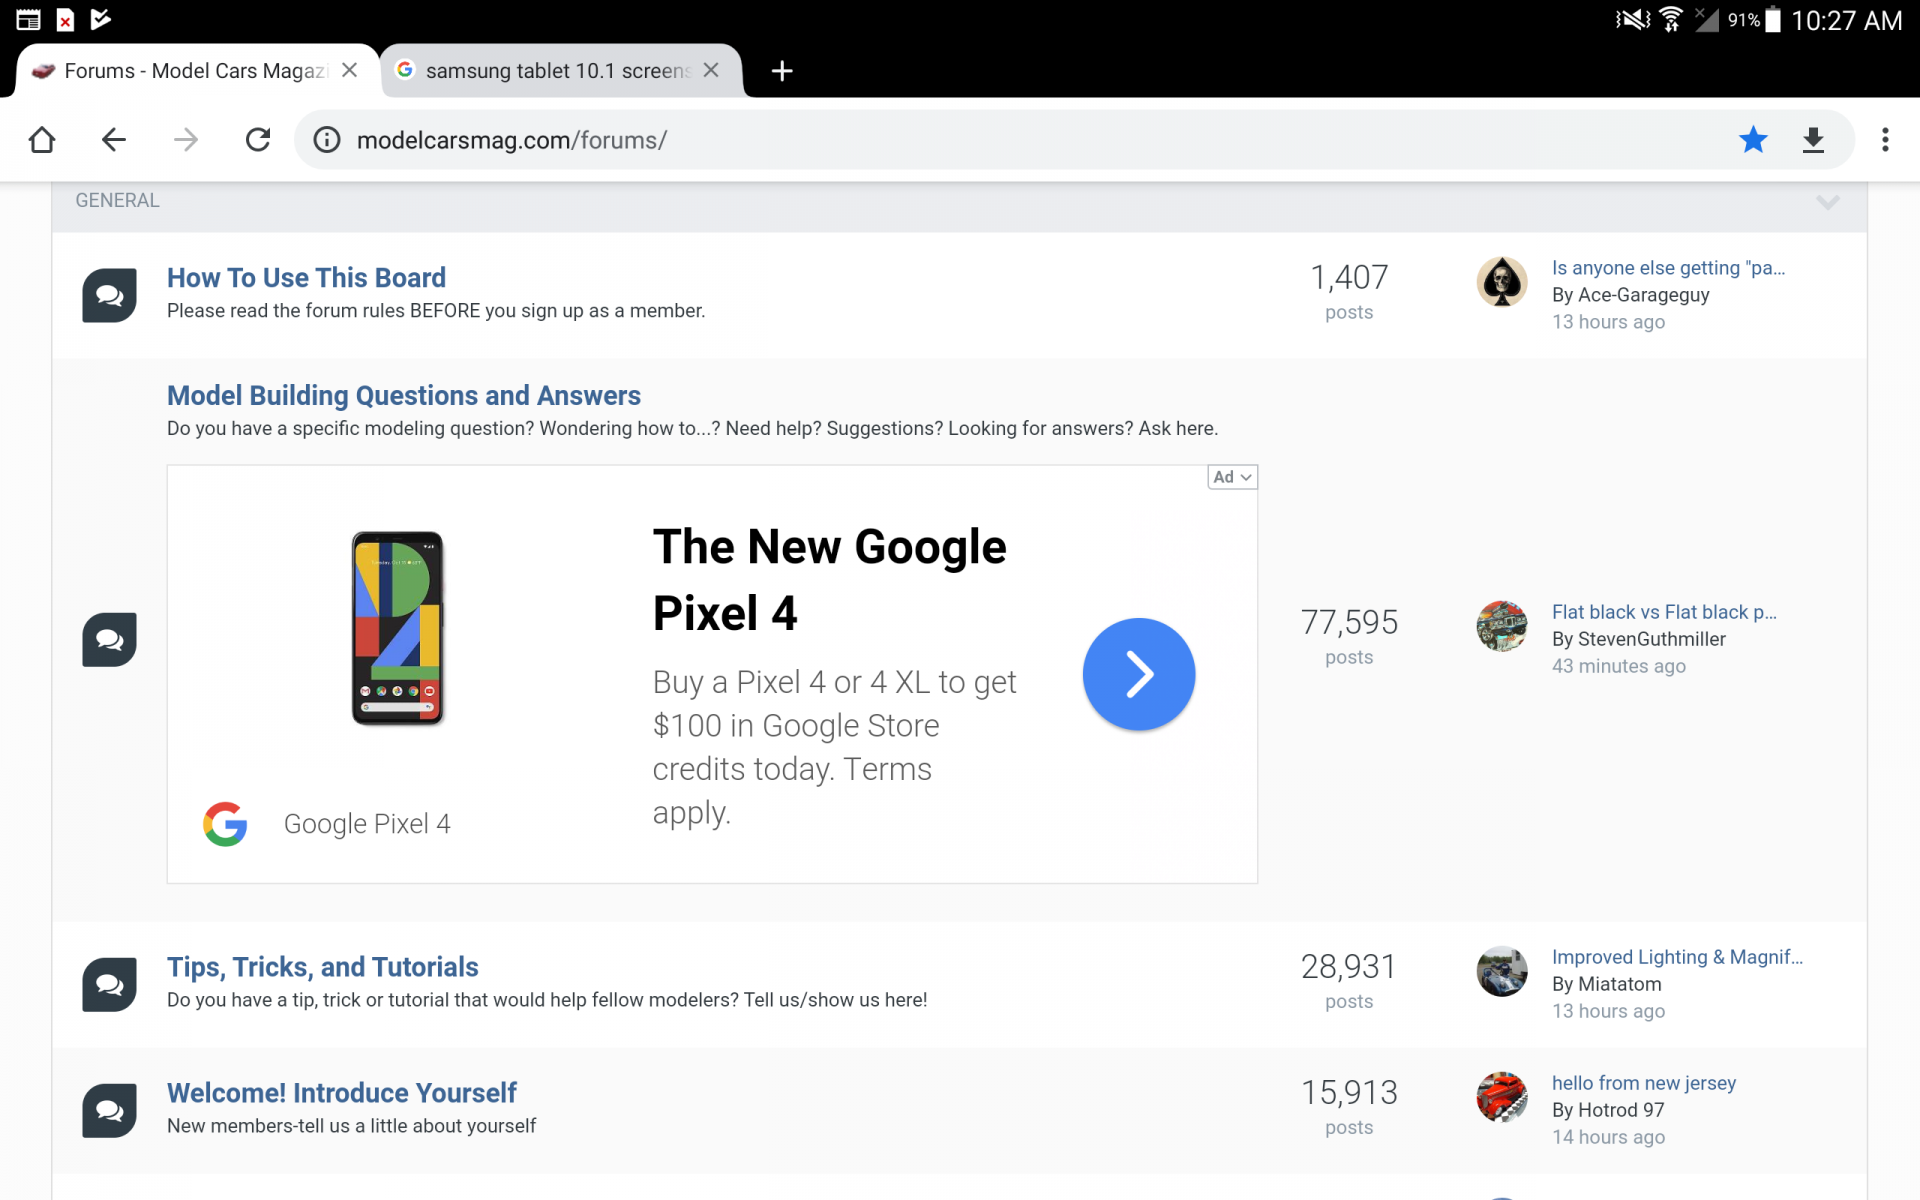Click the Tips, Tricks, and Tutorials speech bubble icon
The height and width of the screenshot is (1200, 1920).
(108, 984)
